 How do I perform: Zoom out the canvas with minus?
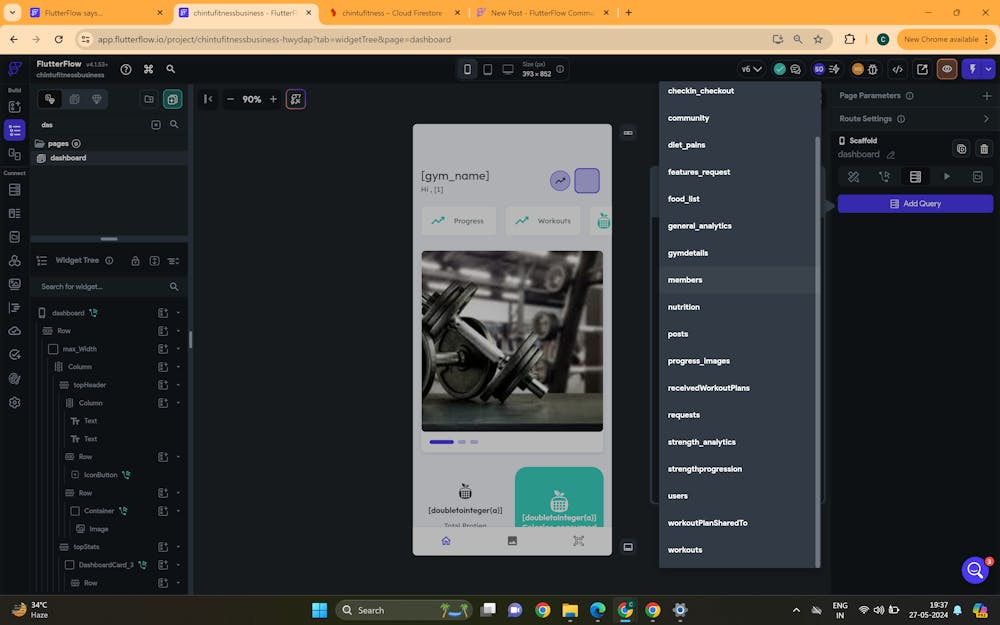[230, 99]
